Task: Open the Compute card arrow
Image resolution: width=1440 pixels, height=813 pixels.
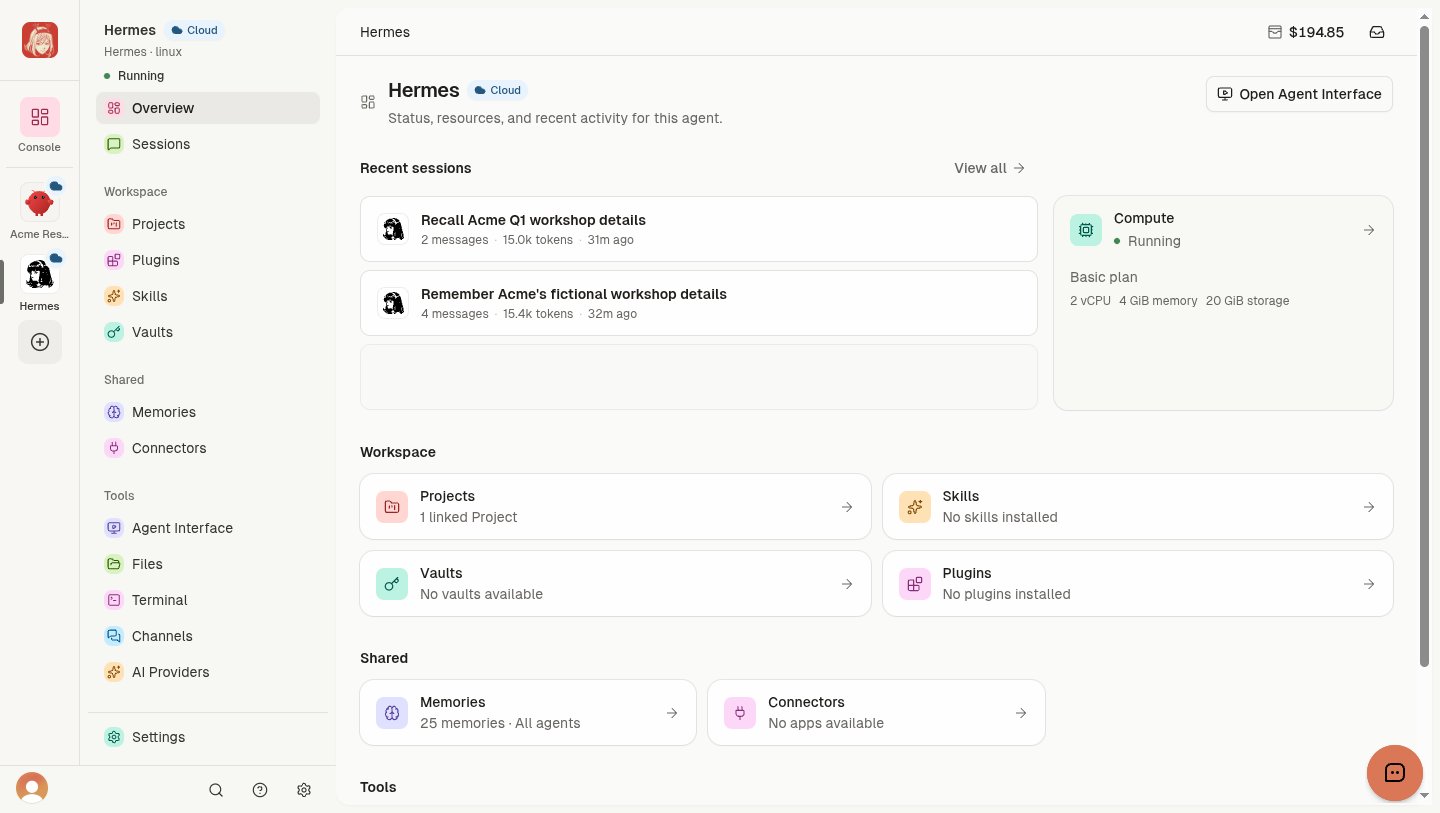Action: tap(1369, 230)
